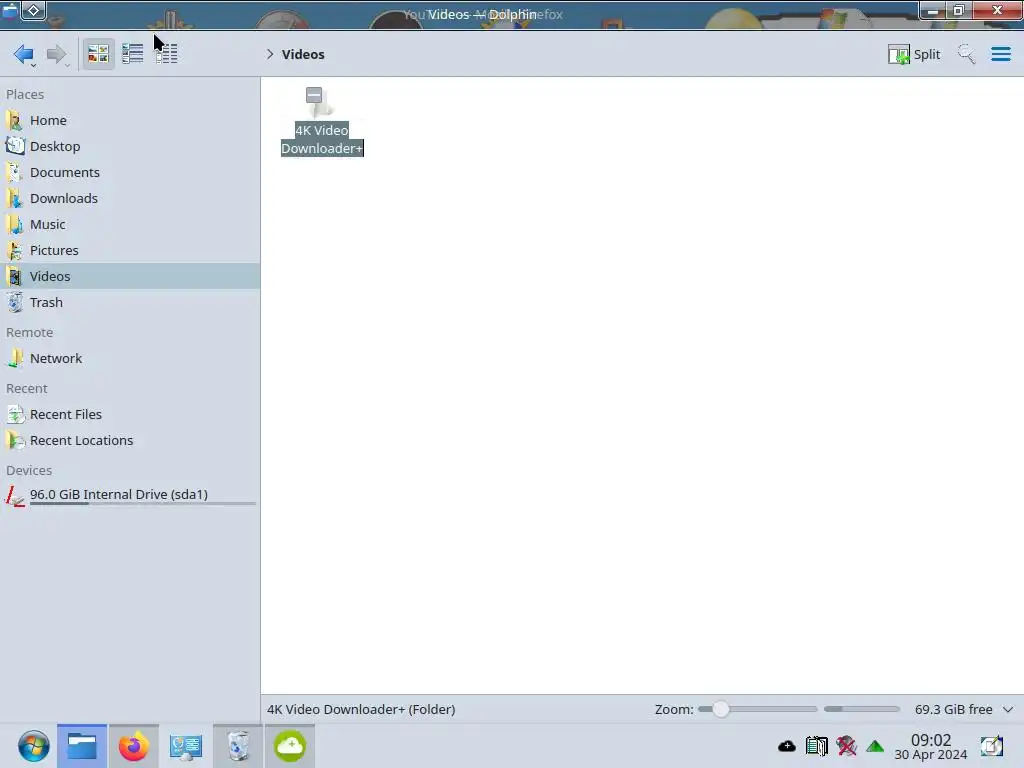This screenshot has height=768, width=1024.
Task: Expand the 69.3 GiB free dropdown arrow
Action: point(1008,709)
